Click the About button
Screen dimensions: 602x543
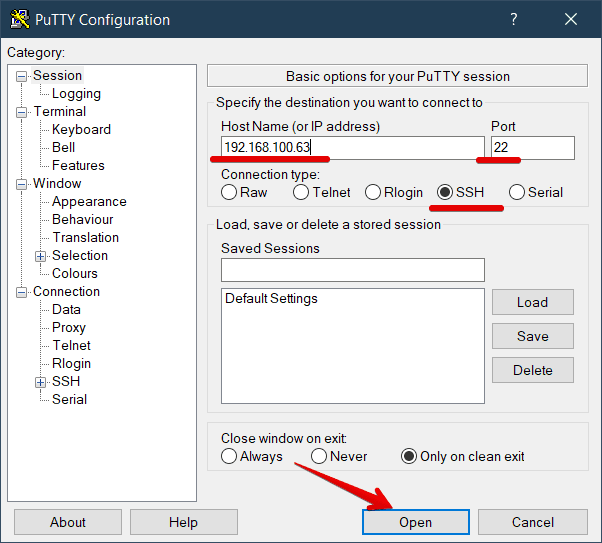pyautogui.click(x=68, y=522)
